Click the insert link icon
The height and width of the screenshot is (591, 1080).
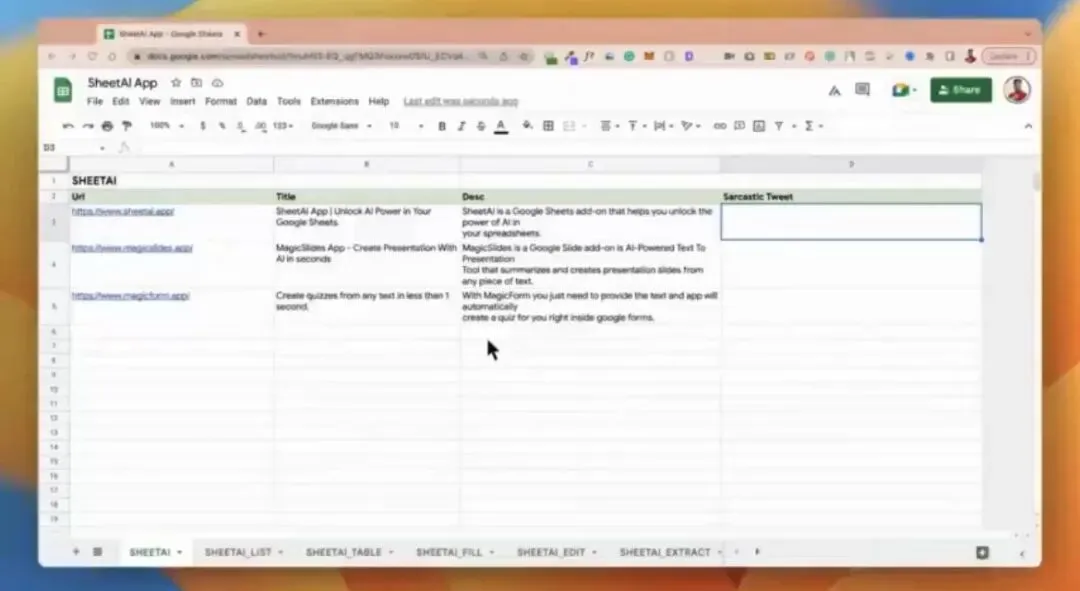(720, 126)
